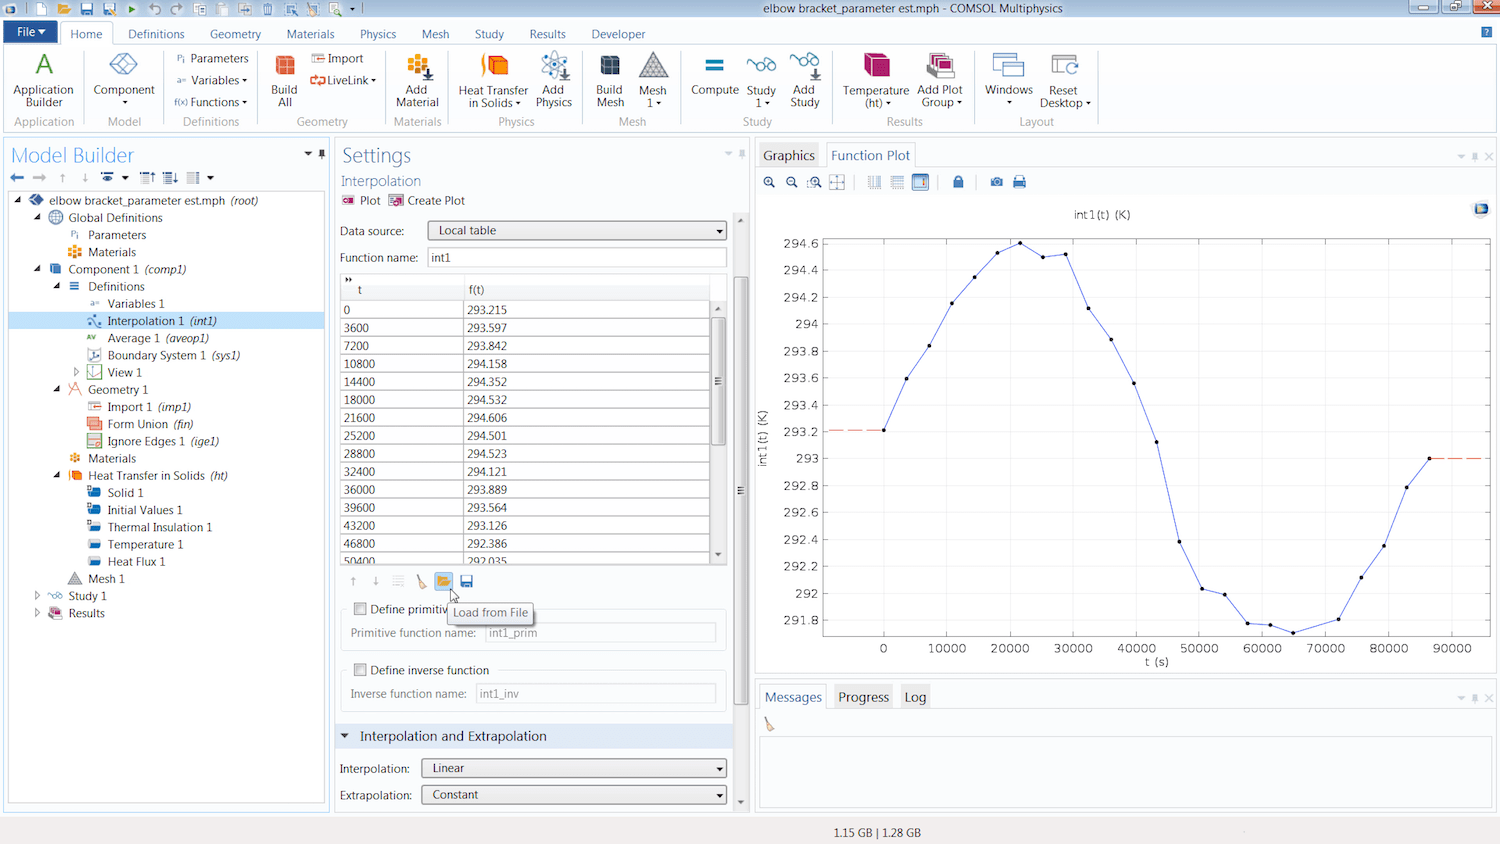Load interpolation table data from file
The width and height of the screenshot is (1500, 844).
(443, 581)
